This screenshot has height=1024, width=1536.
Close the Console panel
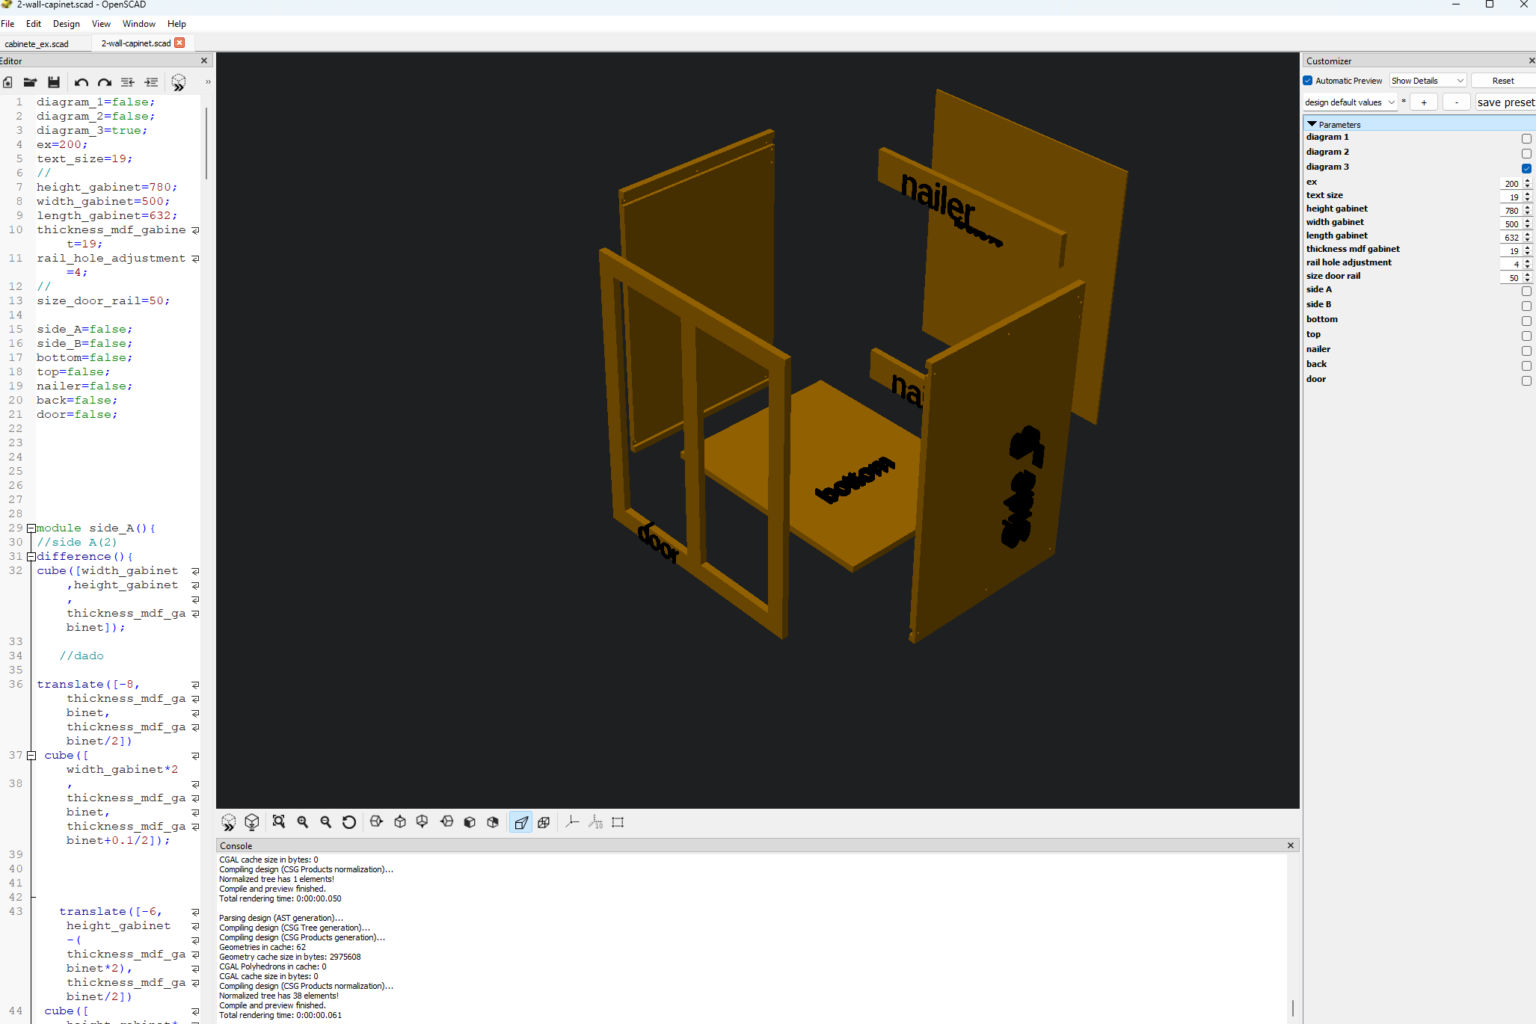point(1291,845)
